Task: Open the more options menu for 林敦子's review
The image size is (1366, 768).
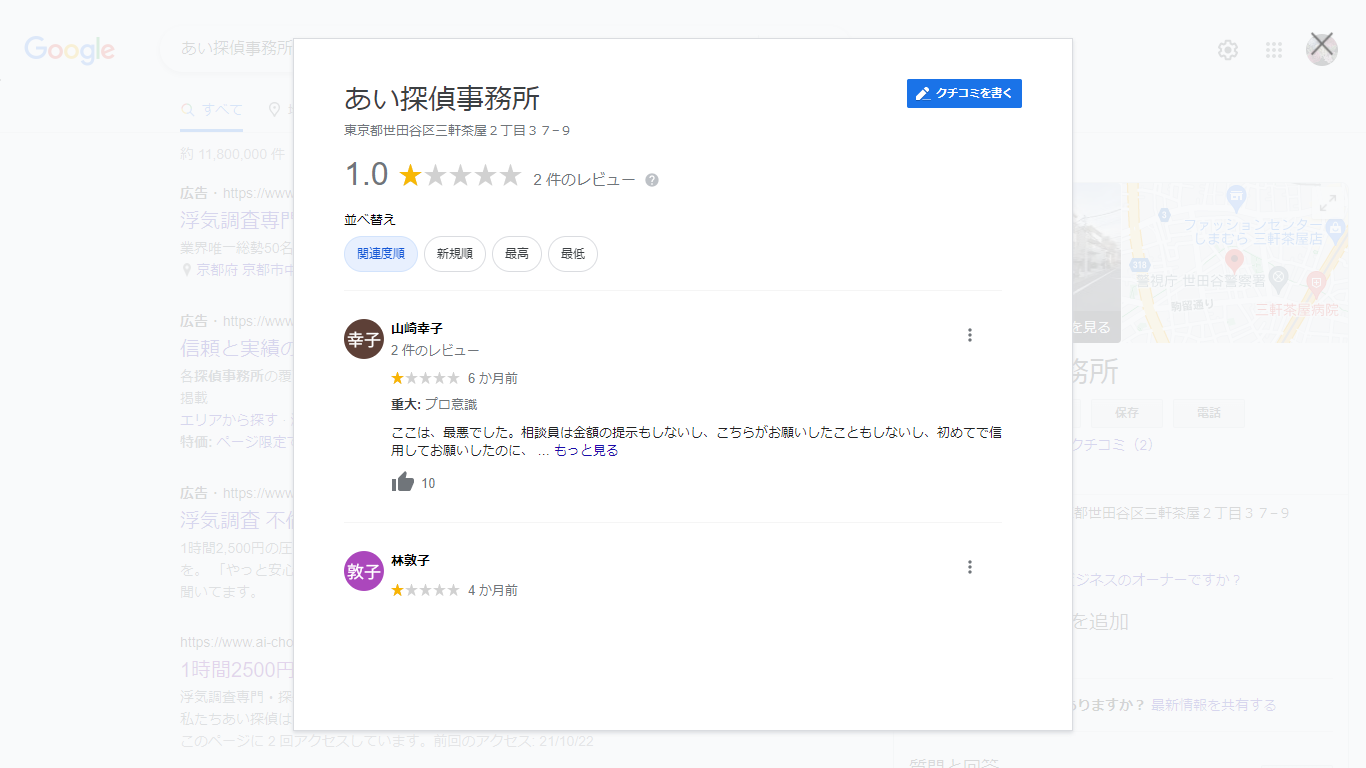Action: [970, 567]
